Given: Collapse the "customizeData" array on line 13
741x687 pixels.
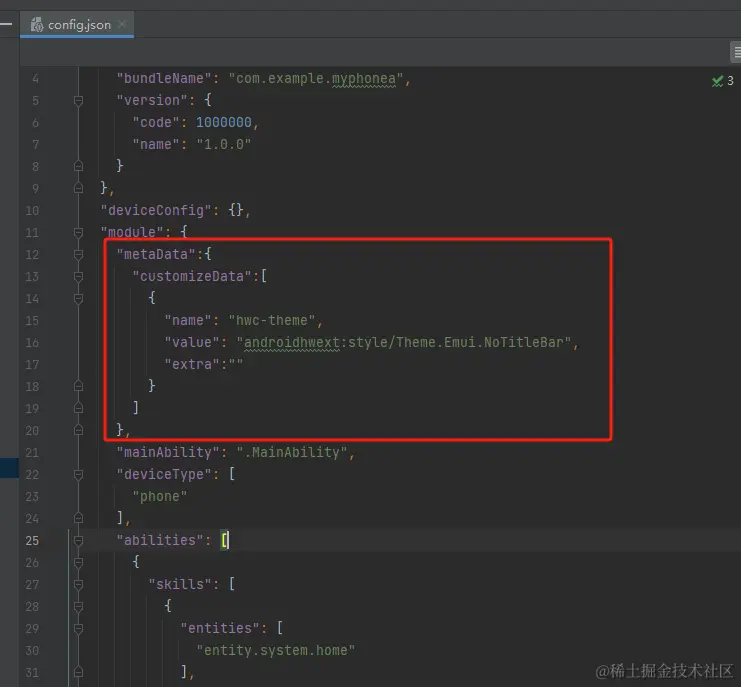Looking at the screenshot, I should [78, 276].
